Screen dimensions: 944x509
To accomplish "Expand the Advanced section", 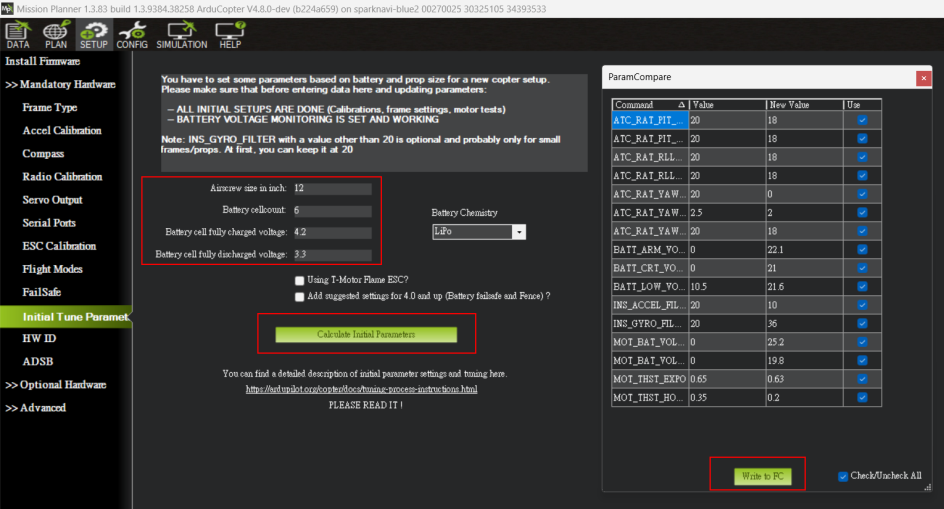I will pyautogui.click(x=36, y=408).
